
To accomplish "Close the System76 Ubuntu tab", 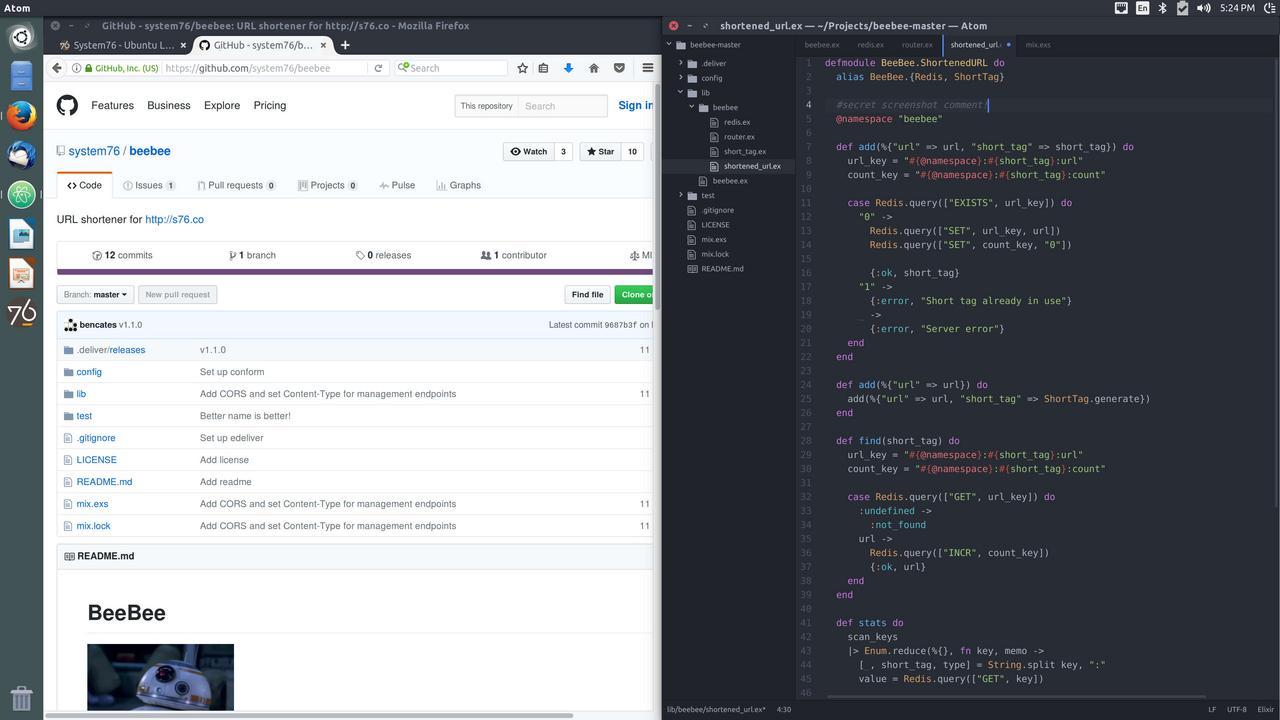I will [183, 45].
